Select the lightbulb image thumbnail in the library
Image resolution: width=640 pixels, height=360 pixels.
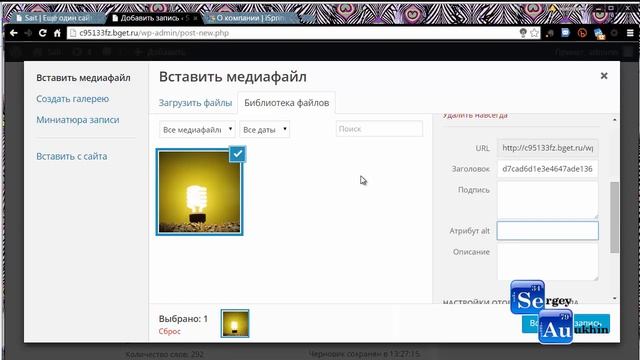(x=199, y=192)
